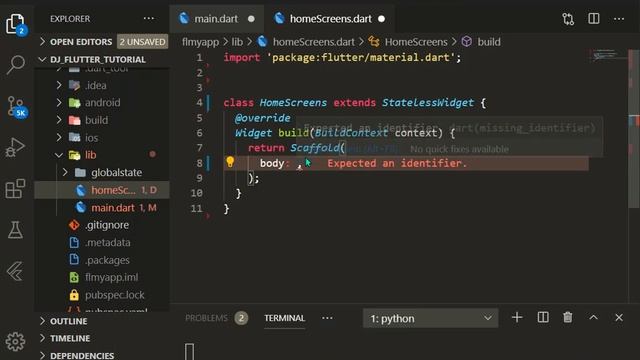
Task: Open the Extensions view
Action: coord(16,188)
